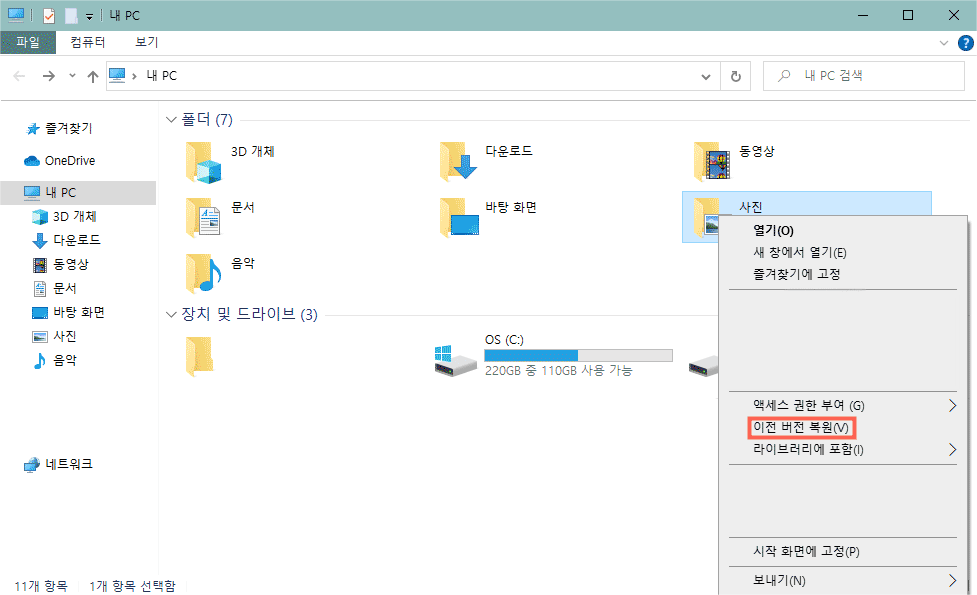Open the 동영상 folder icon

(711, 161)
